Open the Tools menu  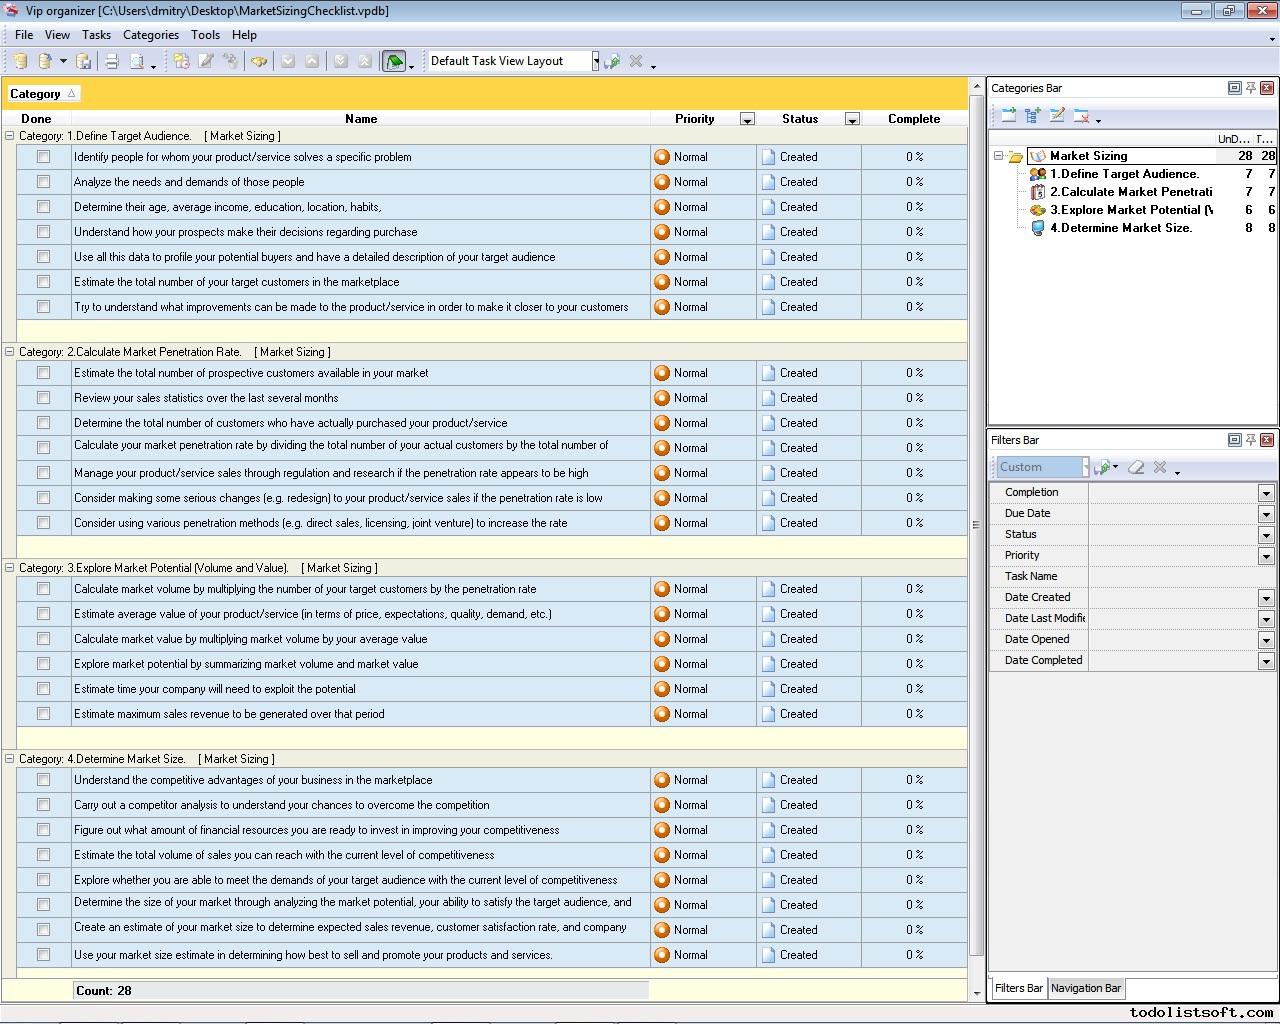[205, 35]
